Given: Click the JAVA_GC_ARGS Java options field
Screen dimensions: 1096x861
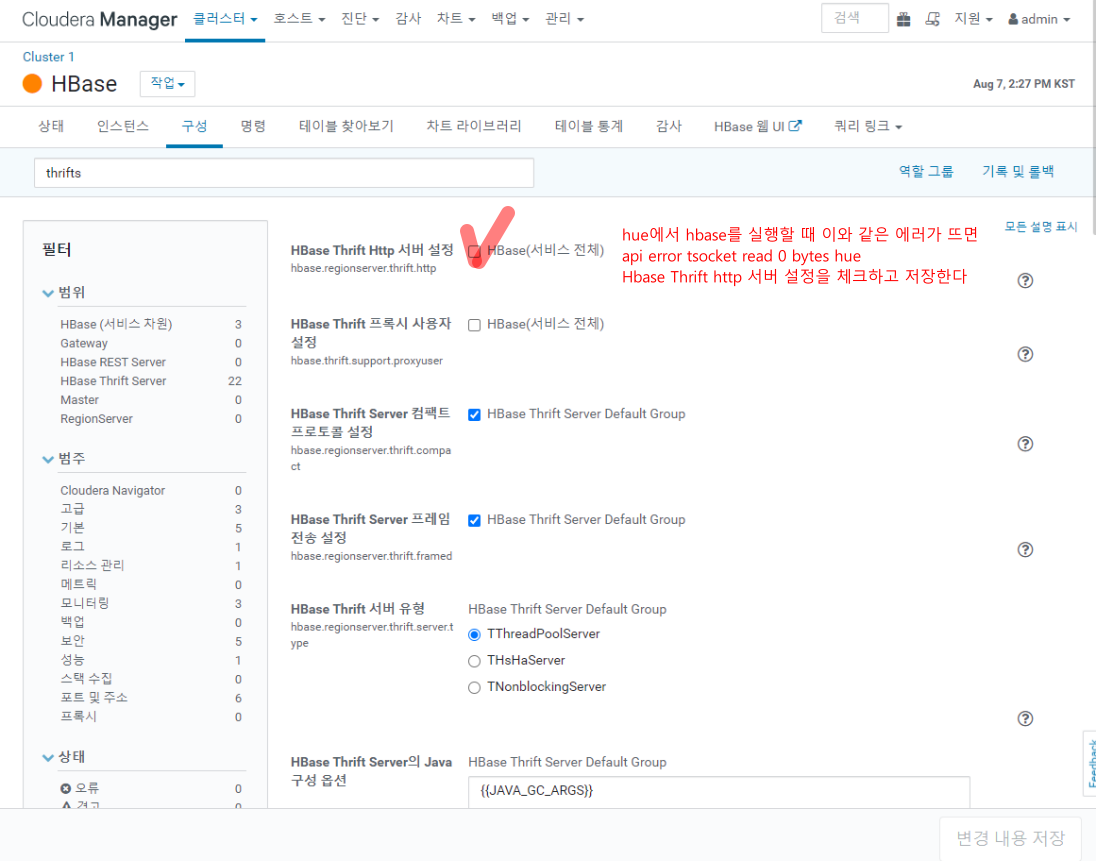Looking at the screenshot, I should pyautogui.click(x=719, y=791).
